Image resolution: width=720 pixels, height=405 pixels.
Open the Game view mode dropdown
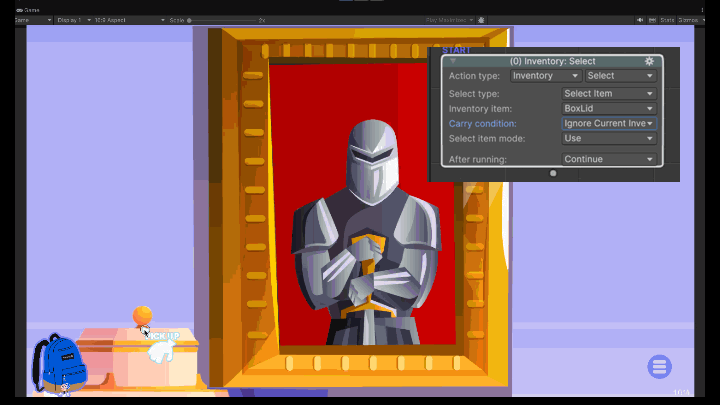(33, 20)
